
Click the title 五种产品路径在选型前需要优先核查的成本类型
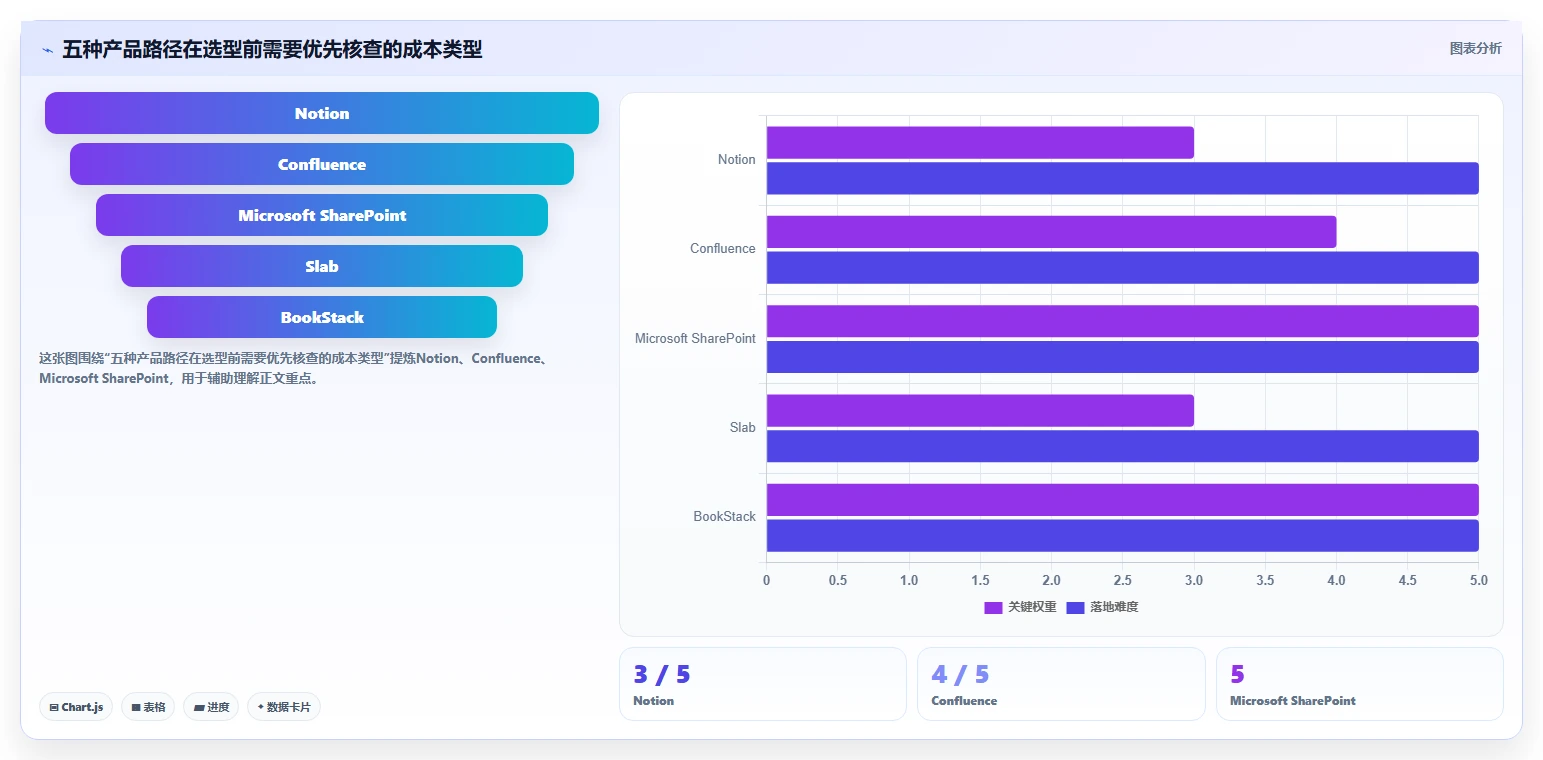pos(272,49)
